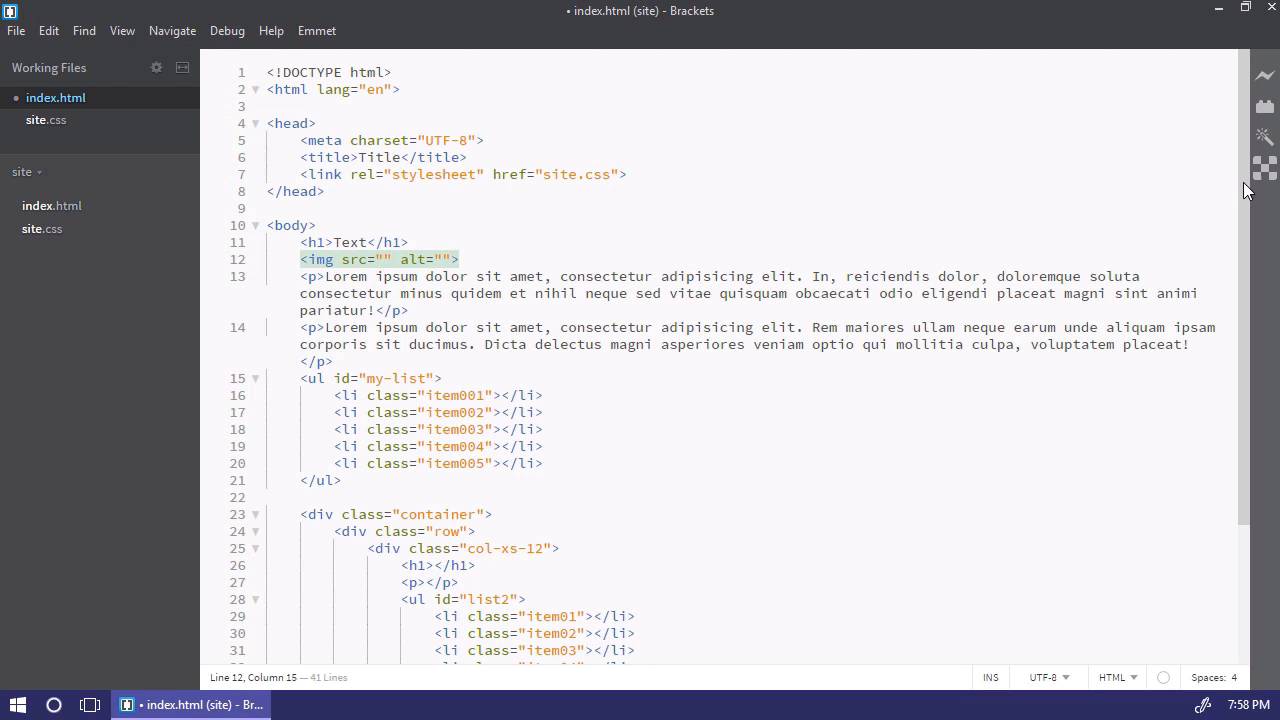
Task: Collapse the body tag fold arrow on line 10
Action: (255, 226)
